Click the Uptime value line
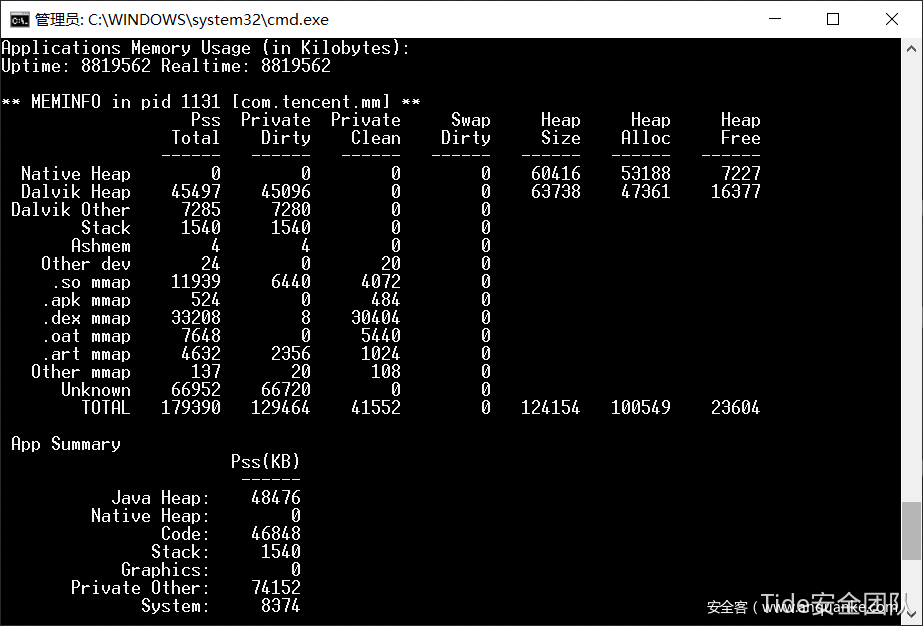Screen dimensions: 923x626 (166, 66)
